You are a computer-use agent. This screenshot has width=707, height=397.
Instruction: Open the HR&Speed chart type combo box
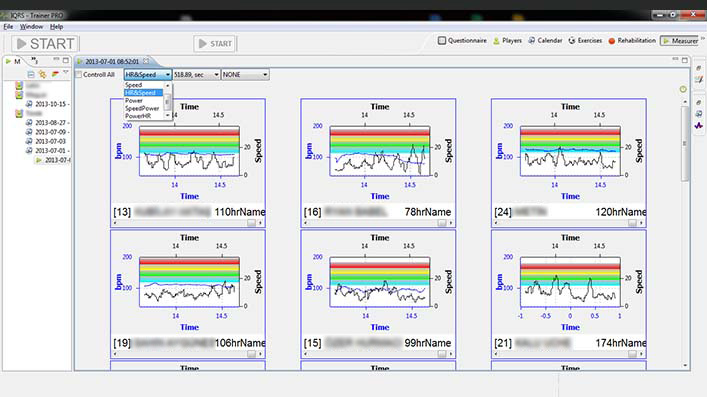click(147, 74)
